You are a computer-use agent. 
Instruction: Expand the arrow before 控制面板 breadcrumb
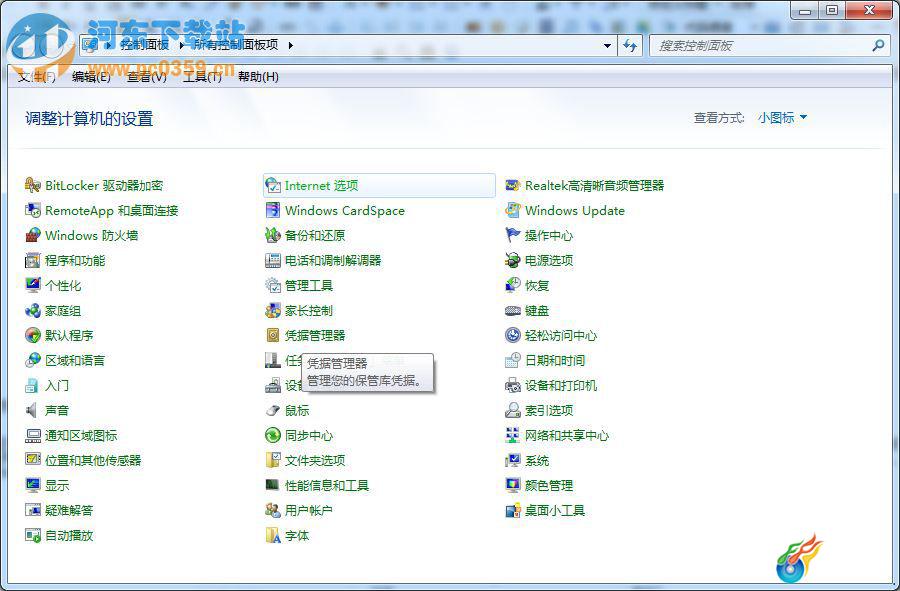point(109,45)
